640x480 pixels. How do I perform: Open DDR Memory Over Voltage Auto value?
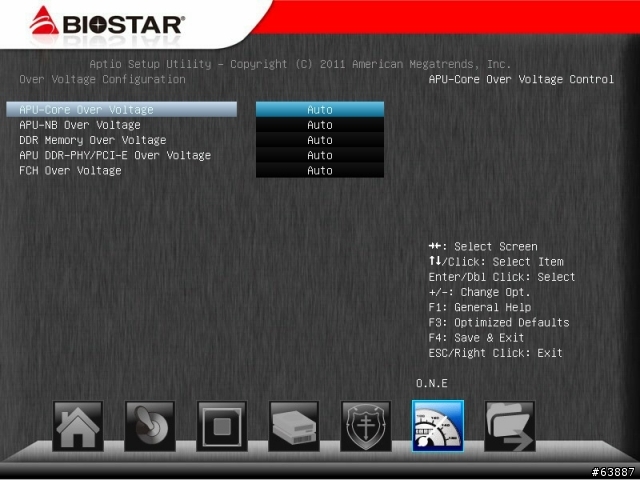(320, 140)
